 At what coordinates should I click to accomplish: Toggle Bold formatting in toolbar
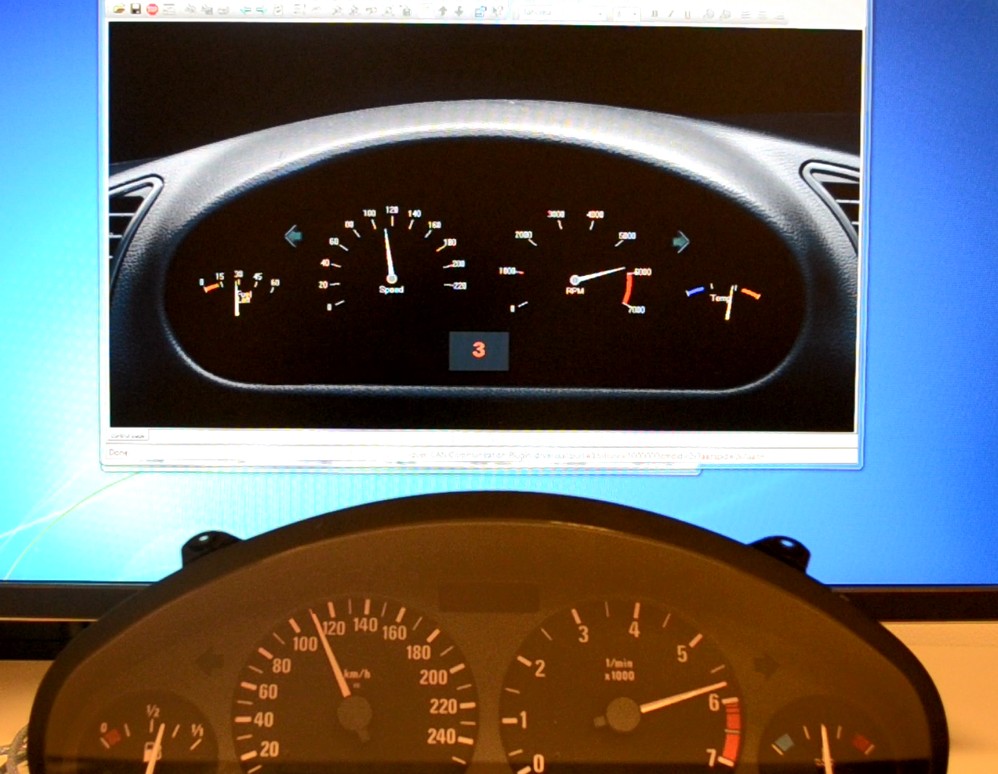click(x=654, y=13)
